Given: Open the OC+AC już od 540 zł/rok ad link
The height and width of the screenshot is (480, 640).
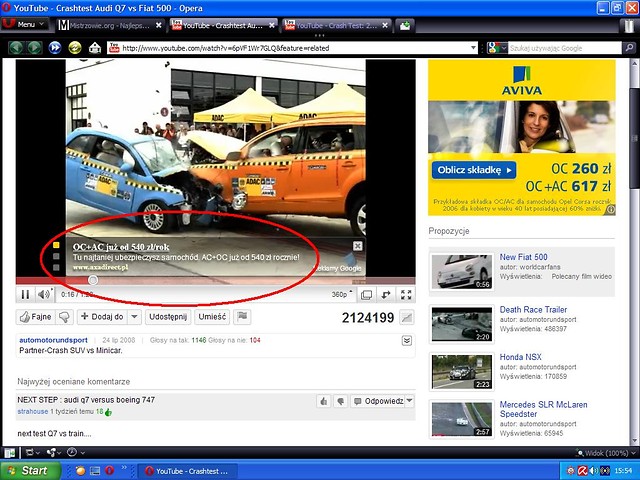Looking at the screenshot, I should coord(121,247).
